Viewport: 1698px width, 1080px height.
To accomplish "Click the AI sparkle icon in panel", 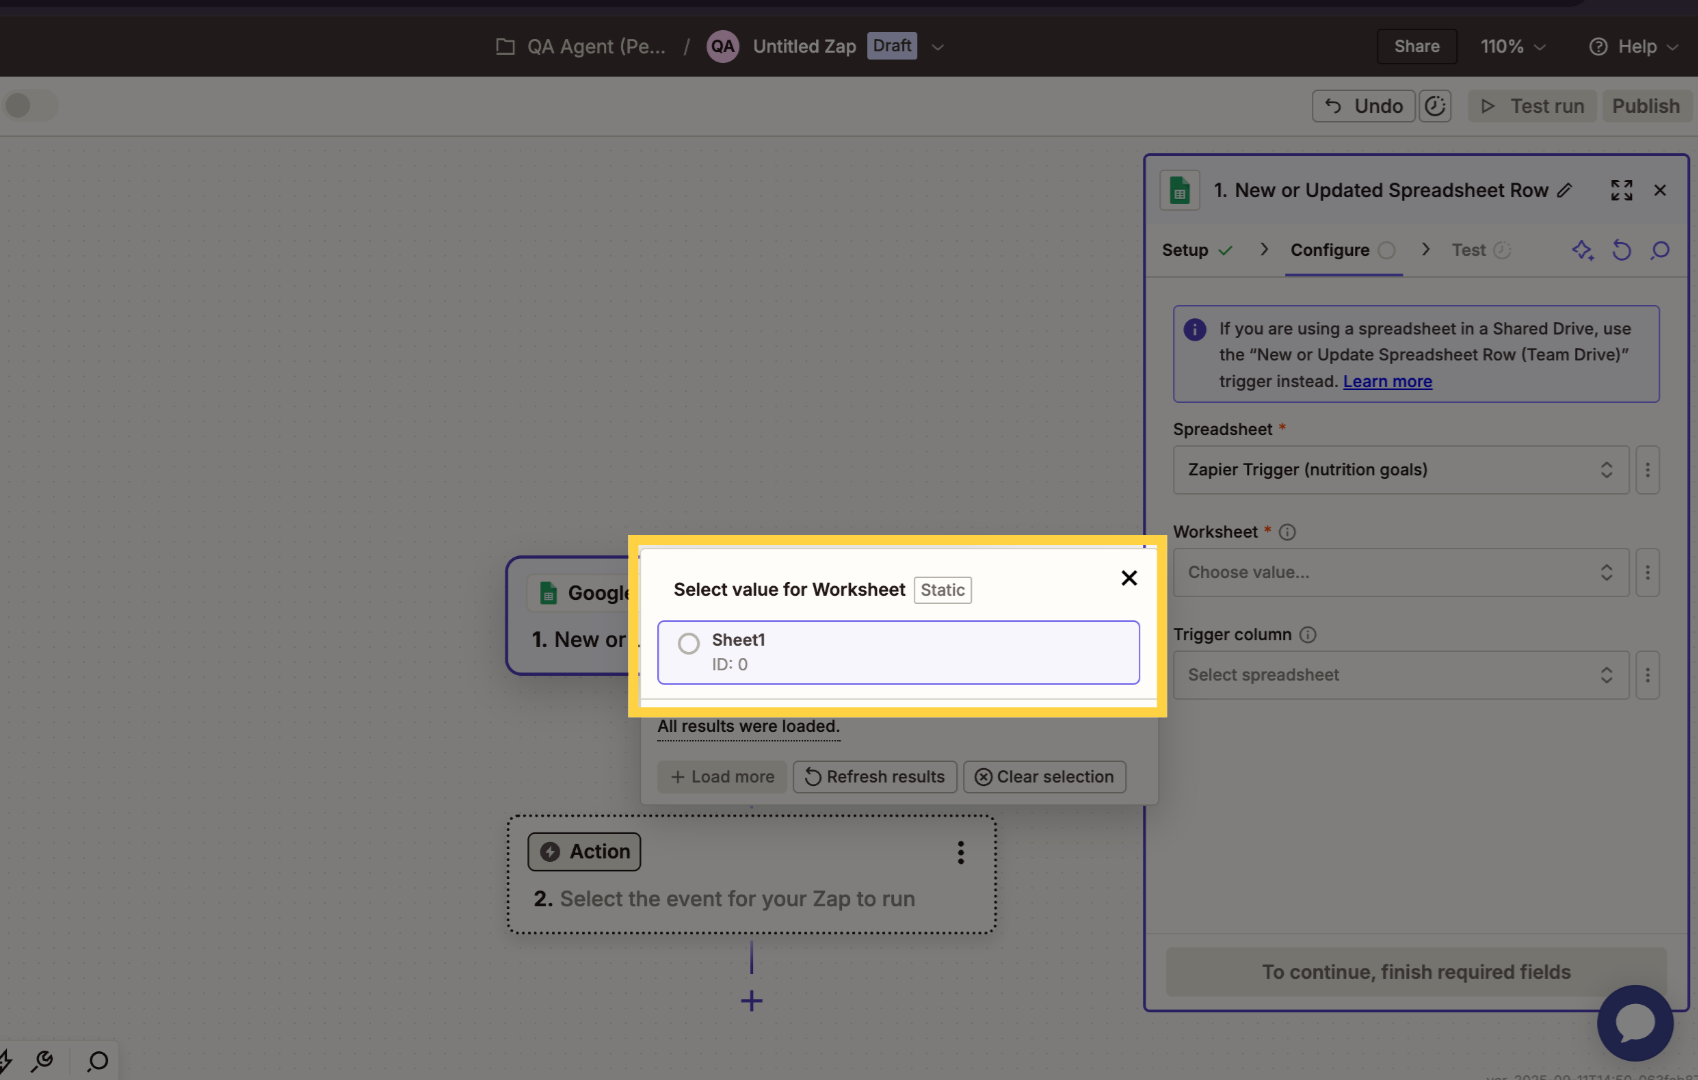I will click(1582, 250).
